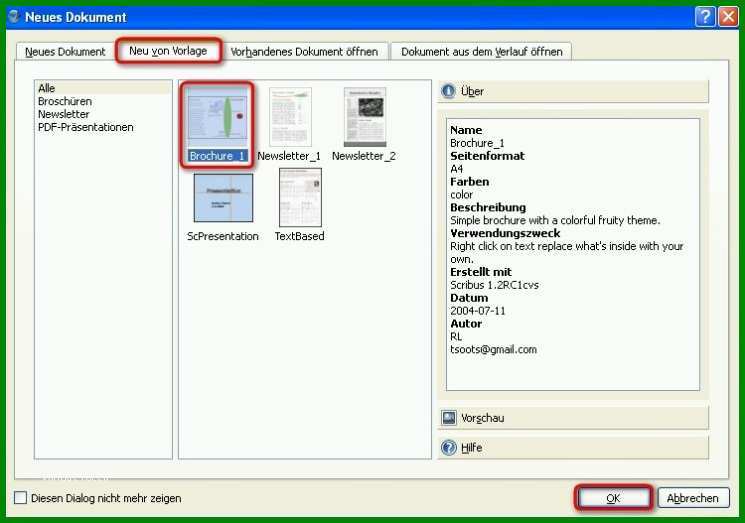
Task: Switch to the Neues Dokument tab
Action: pos(65,52)
